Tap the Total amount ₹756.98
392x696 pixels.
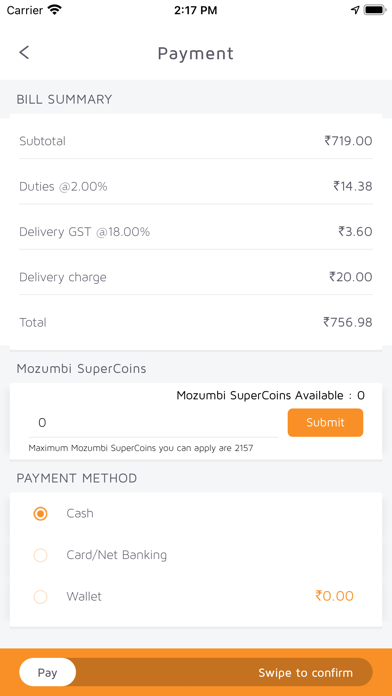(x=348, y=322)
